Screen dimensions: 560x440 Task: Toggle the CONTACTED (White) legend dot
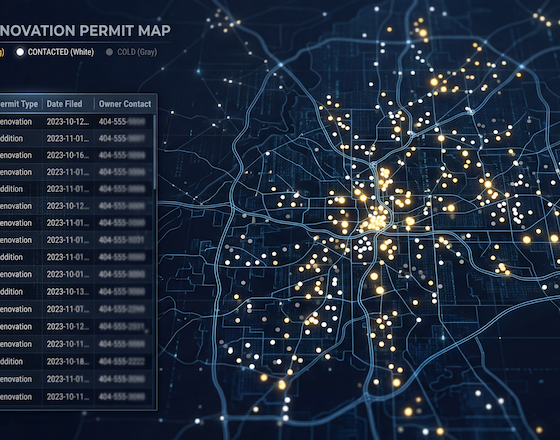pos(20,52)
